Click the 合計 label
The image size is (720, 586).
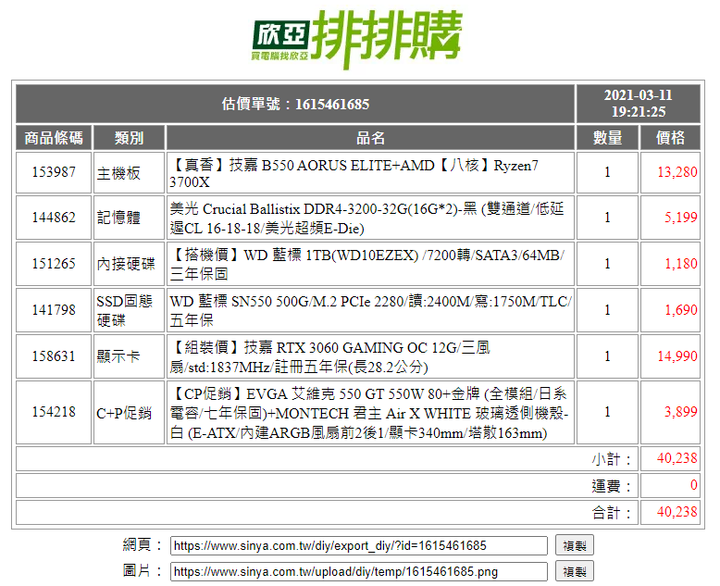612,513
